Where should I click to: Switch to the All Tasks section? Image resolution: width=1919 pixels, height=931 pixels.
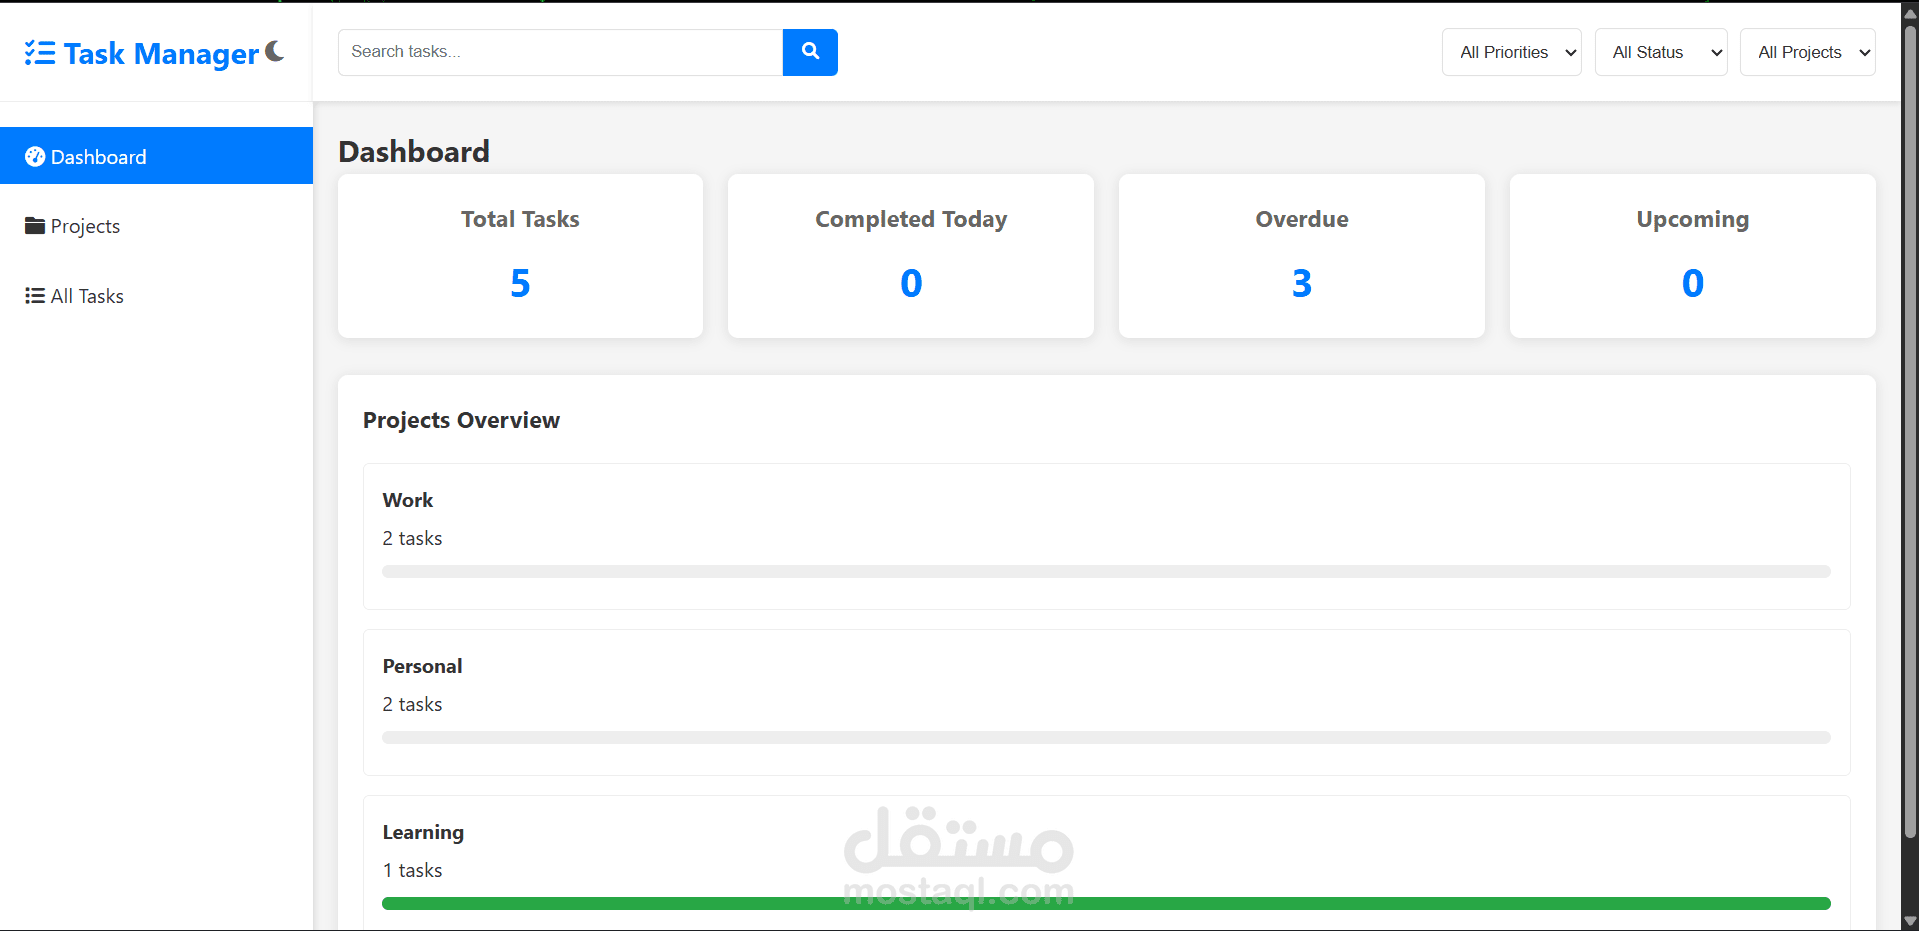click(x=87, y=295)
